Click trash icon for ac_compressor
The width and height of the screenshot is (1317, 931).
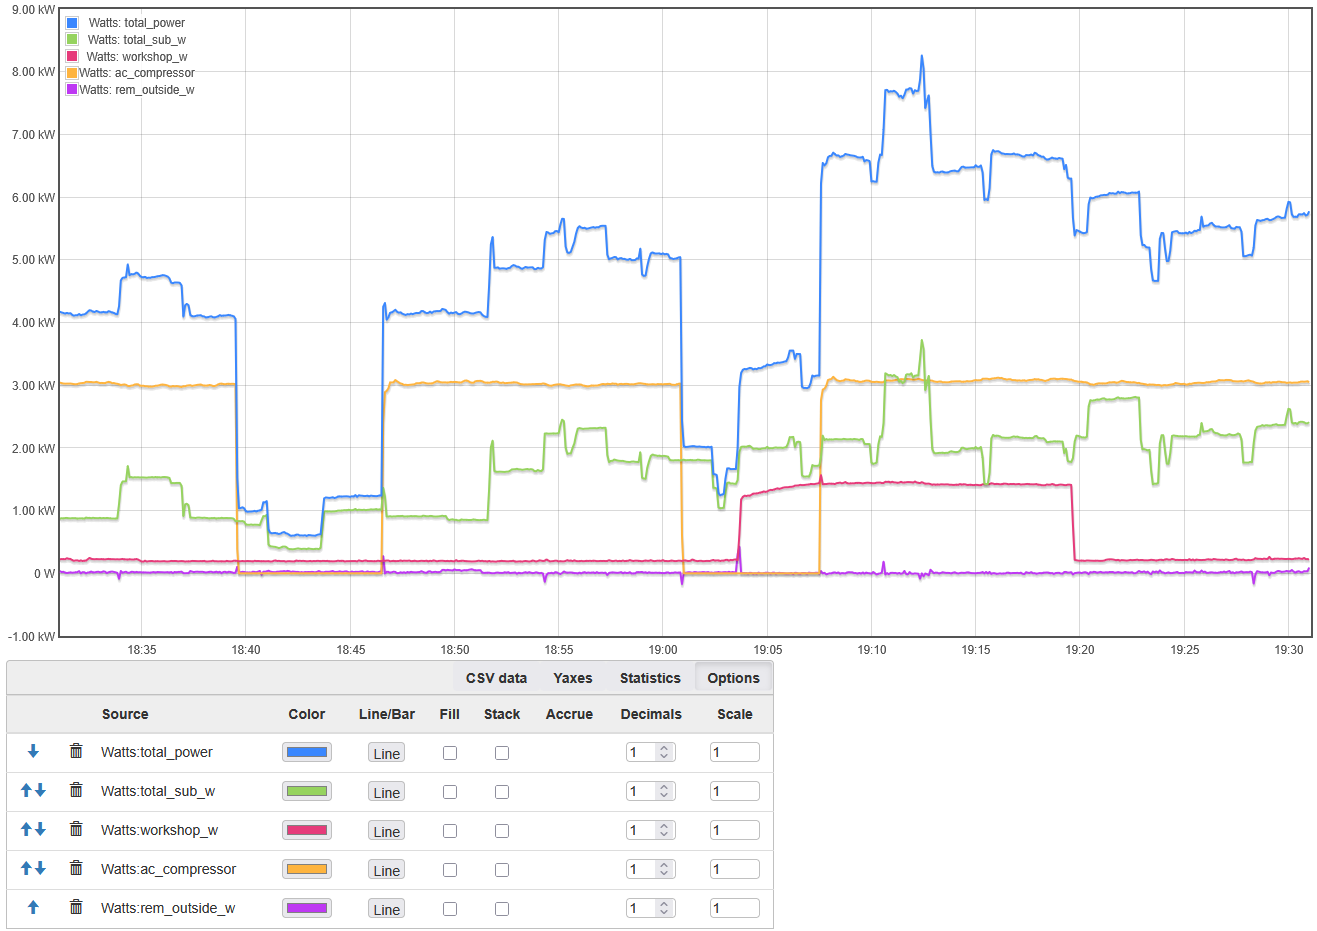pos(76,869)
